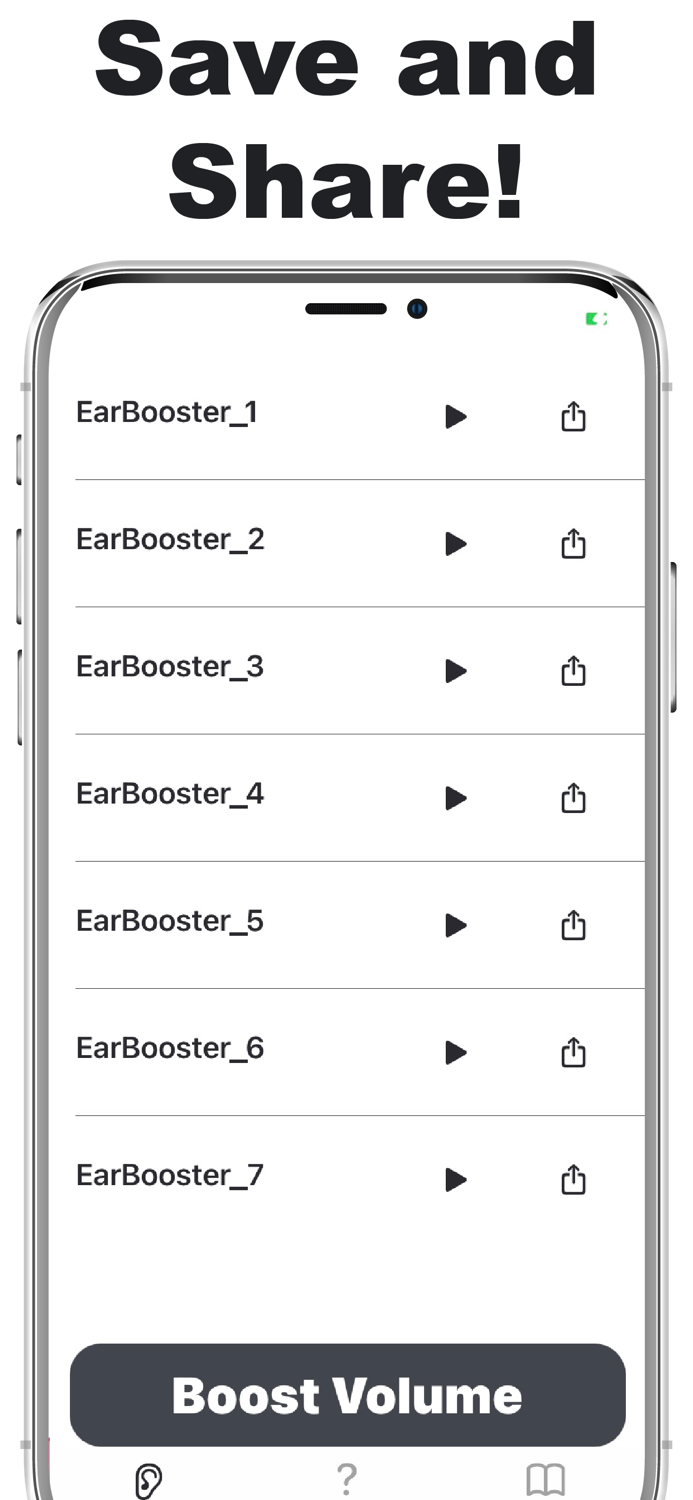Share the EarBooster_1 file
Viewport: 693px width, 1500px height.
pos(573,417)
